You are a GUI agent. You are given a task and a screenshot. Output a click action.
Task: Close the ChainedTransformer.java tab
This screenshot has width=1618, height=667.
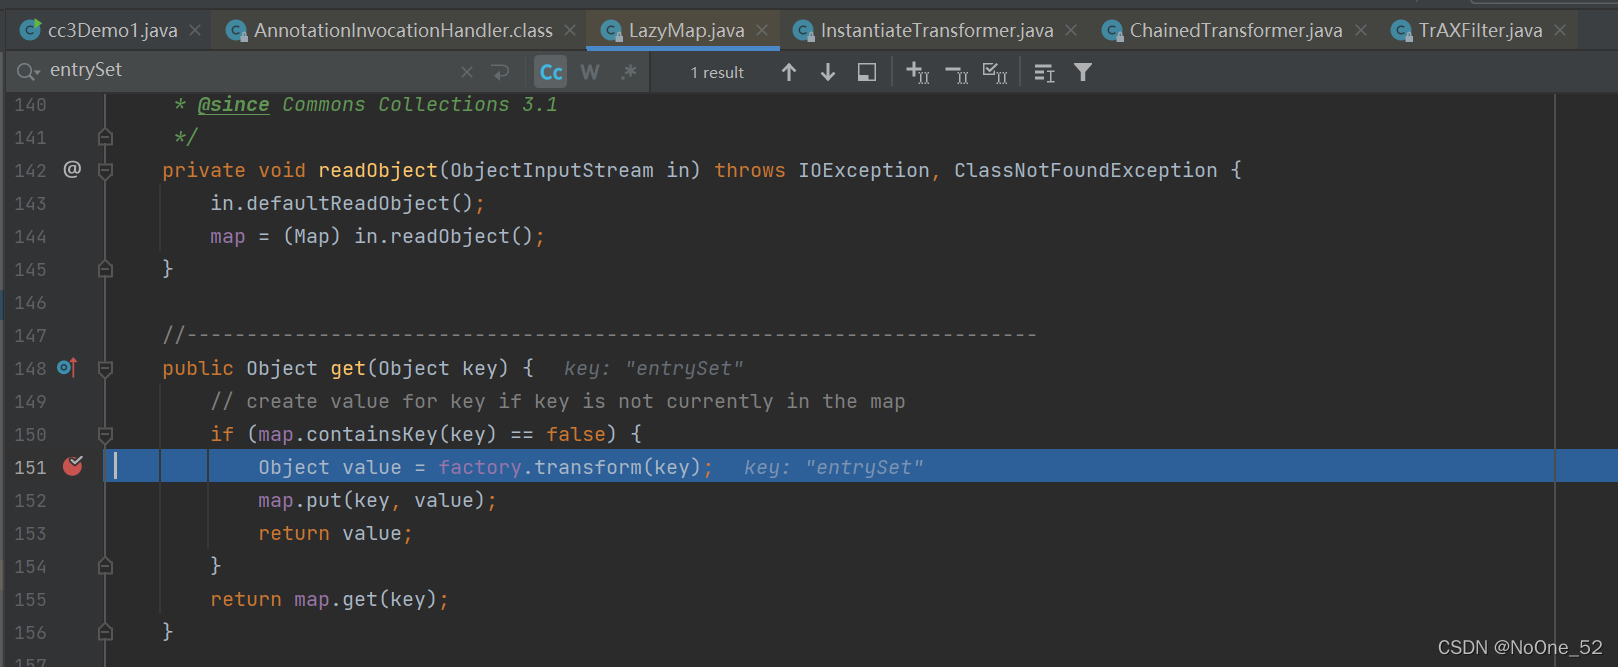(x=1361, y=31)
